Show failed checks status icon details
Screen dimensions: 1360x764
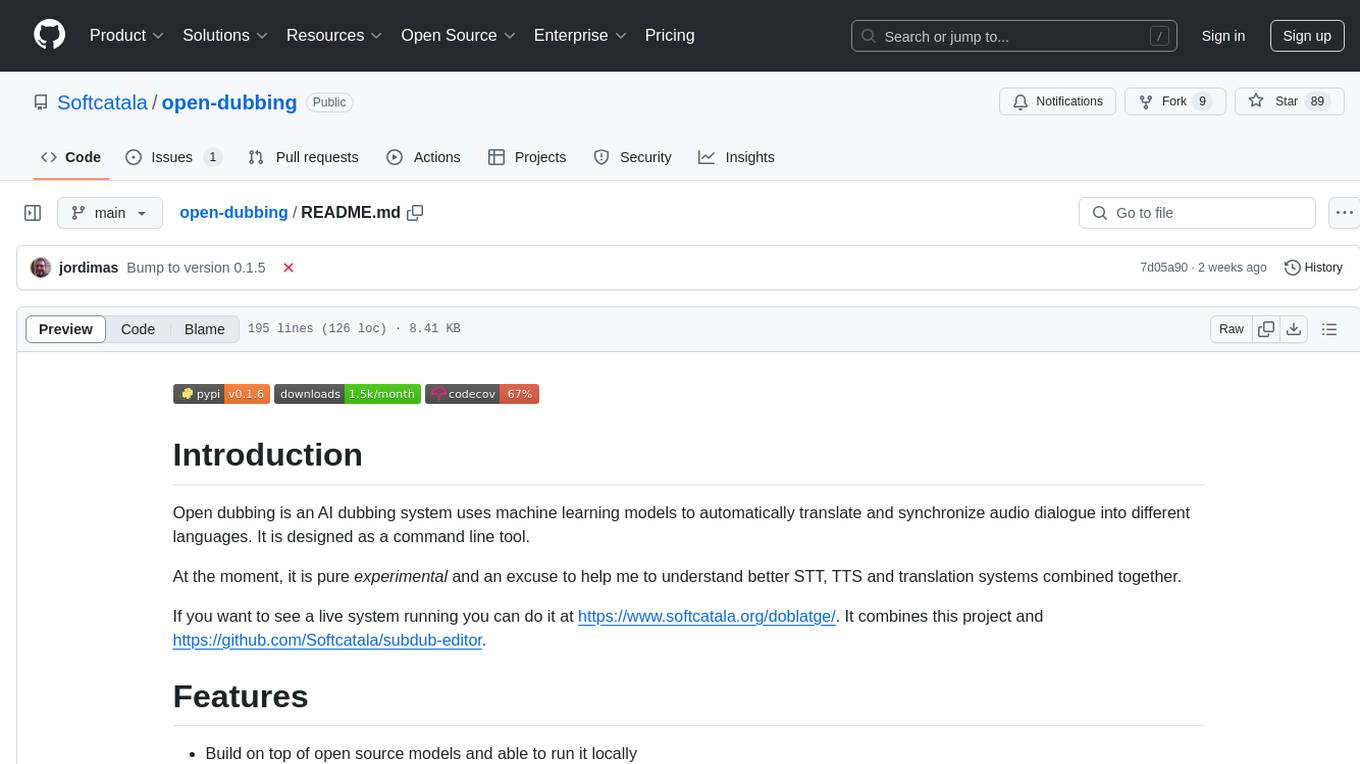pyautogui.click(x=288, y=268)
